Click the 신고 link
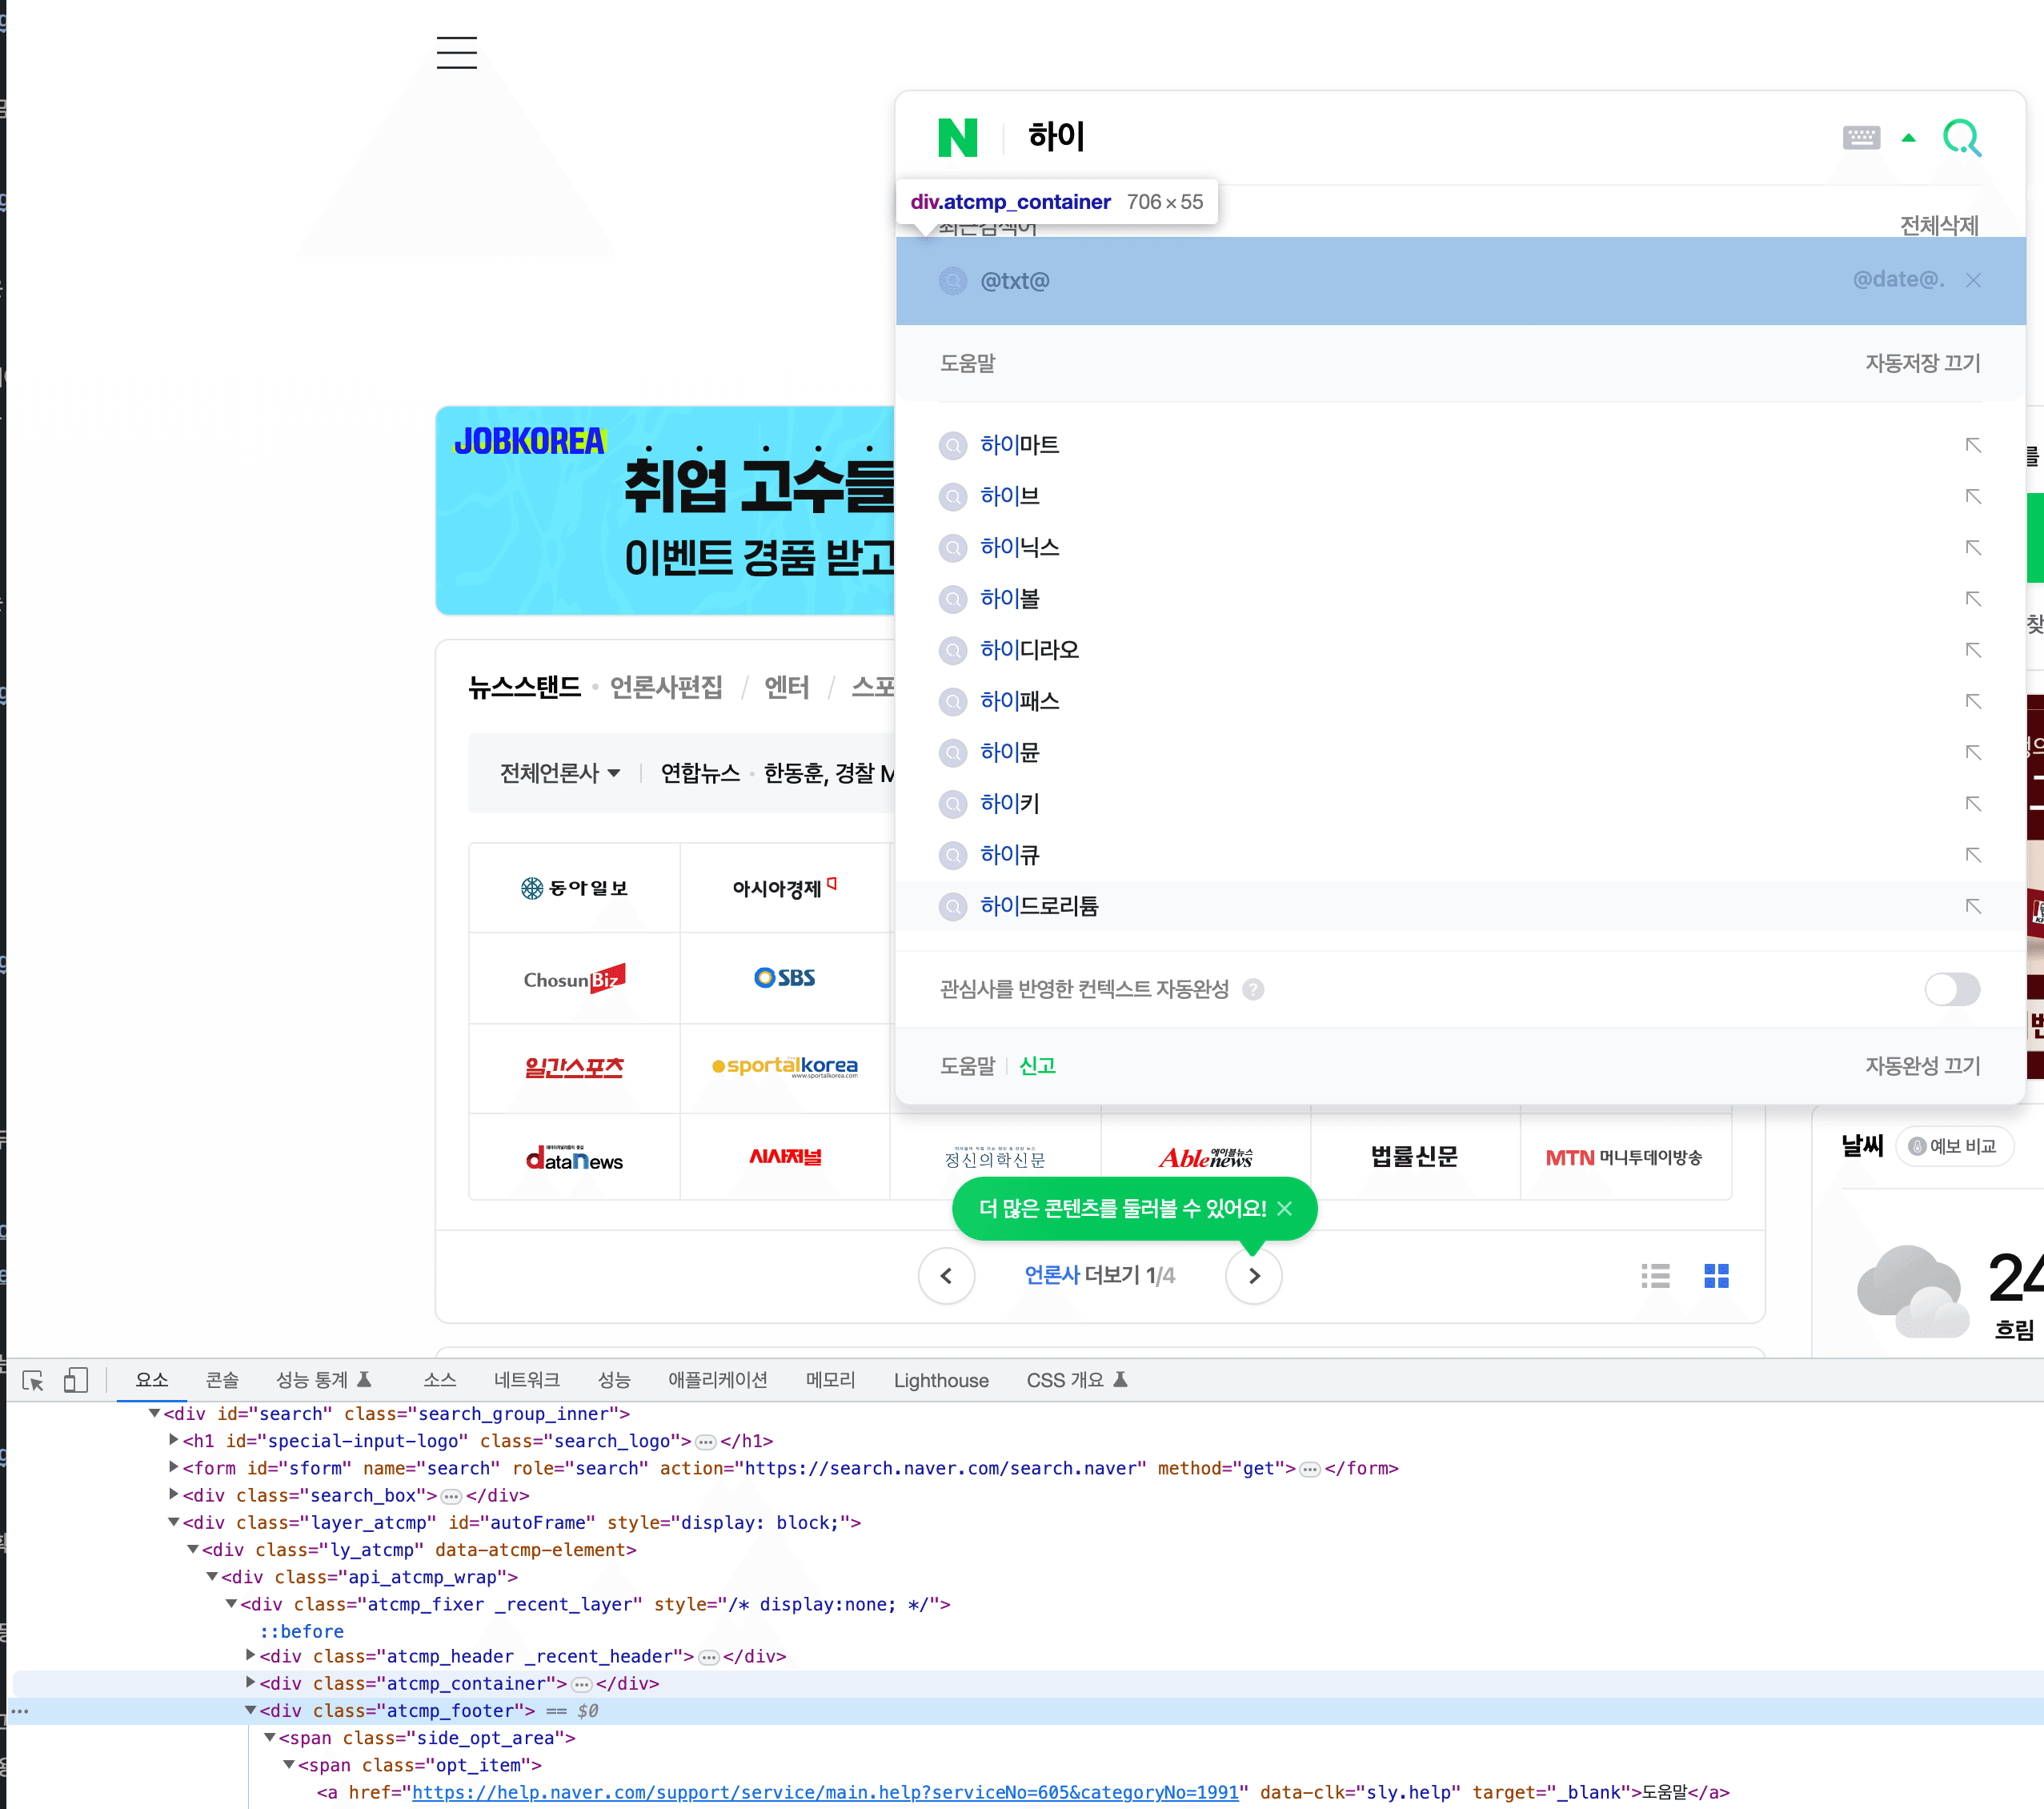This screenshot has width=2044, height=1809. (x=1037, y=1066)
